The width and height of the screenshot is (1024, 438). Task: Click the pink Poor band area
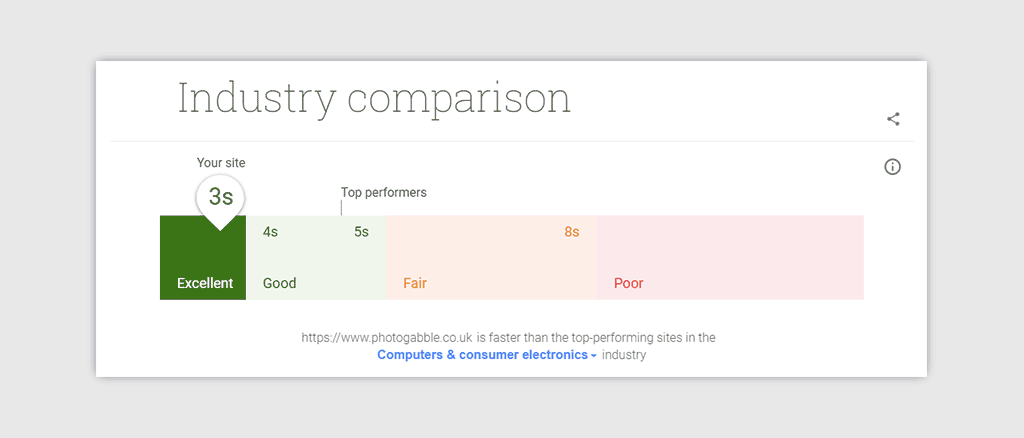(730, 258)
